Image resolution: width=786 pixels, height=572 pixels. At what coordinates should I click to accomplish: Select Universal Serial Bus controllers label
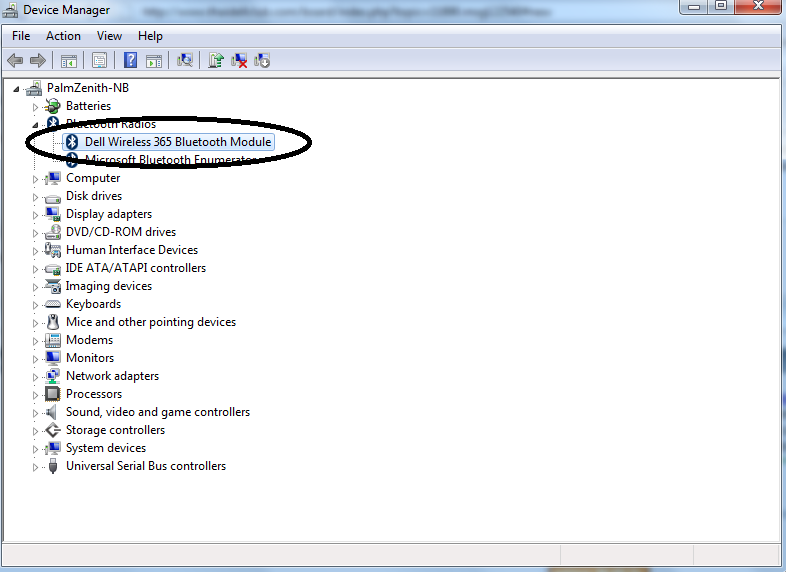146,466
